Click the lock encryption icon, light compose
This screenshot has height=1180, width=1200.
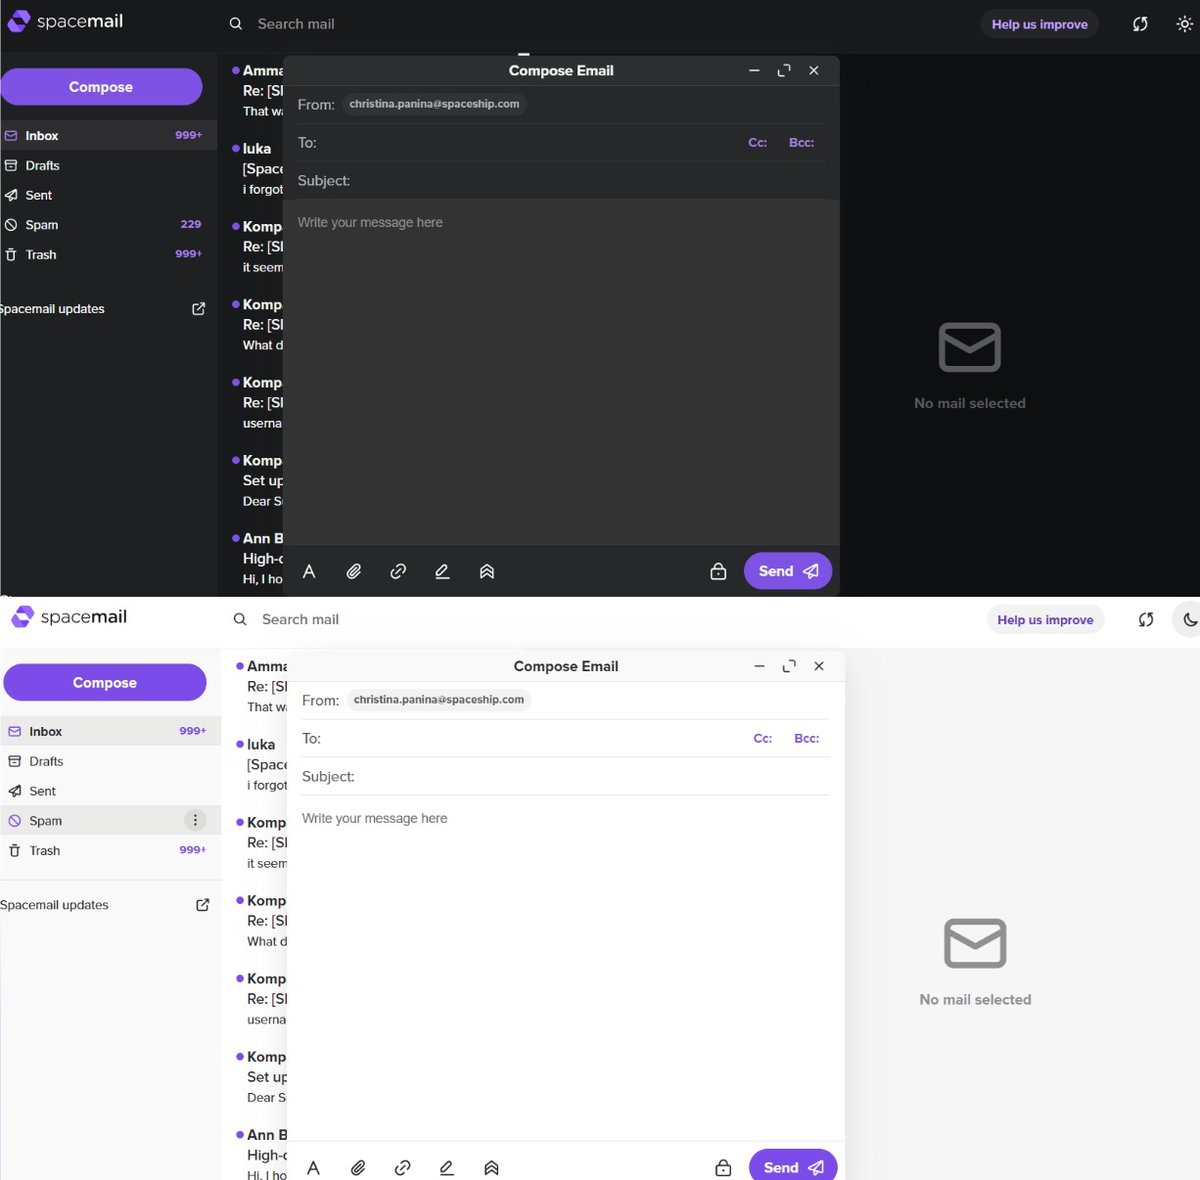(x=723, y=1168)
